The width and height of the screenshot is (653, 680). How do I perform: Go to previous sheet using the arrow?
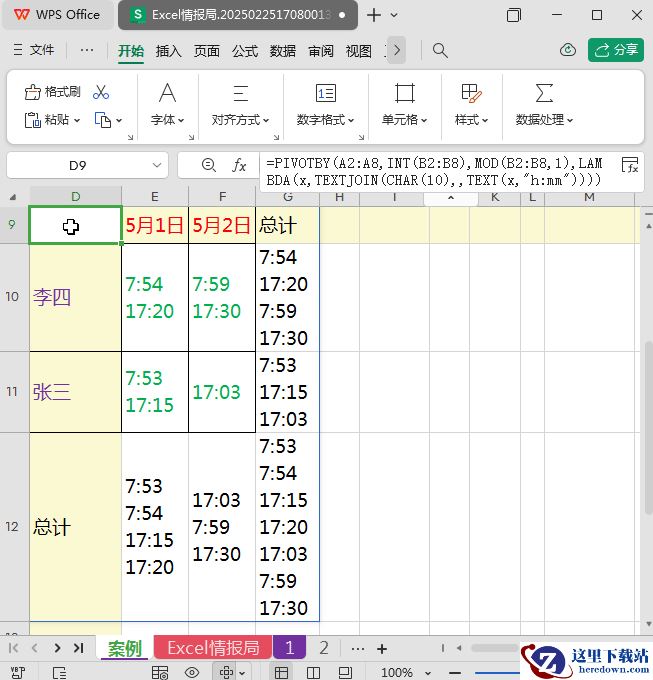pyautogui.click(x=35, y=648)
